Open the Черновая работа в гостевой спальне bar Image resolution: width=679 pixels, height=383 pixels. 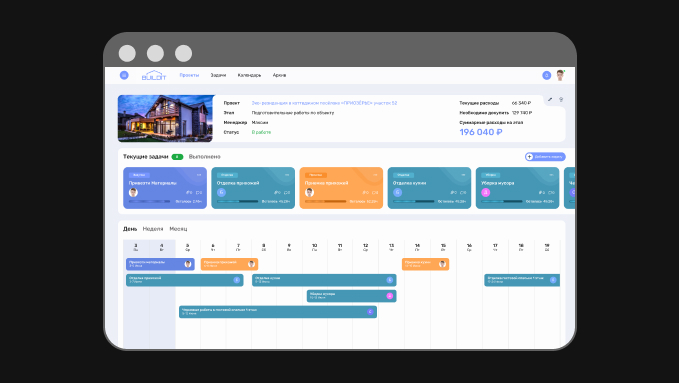point(278,312)
